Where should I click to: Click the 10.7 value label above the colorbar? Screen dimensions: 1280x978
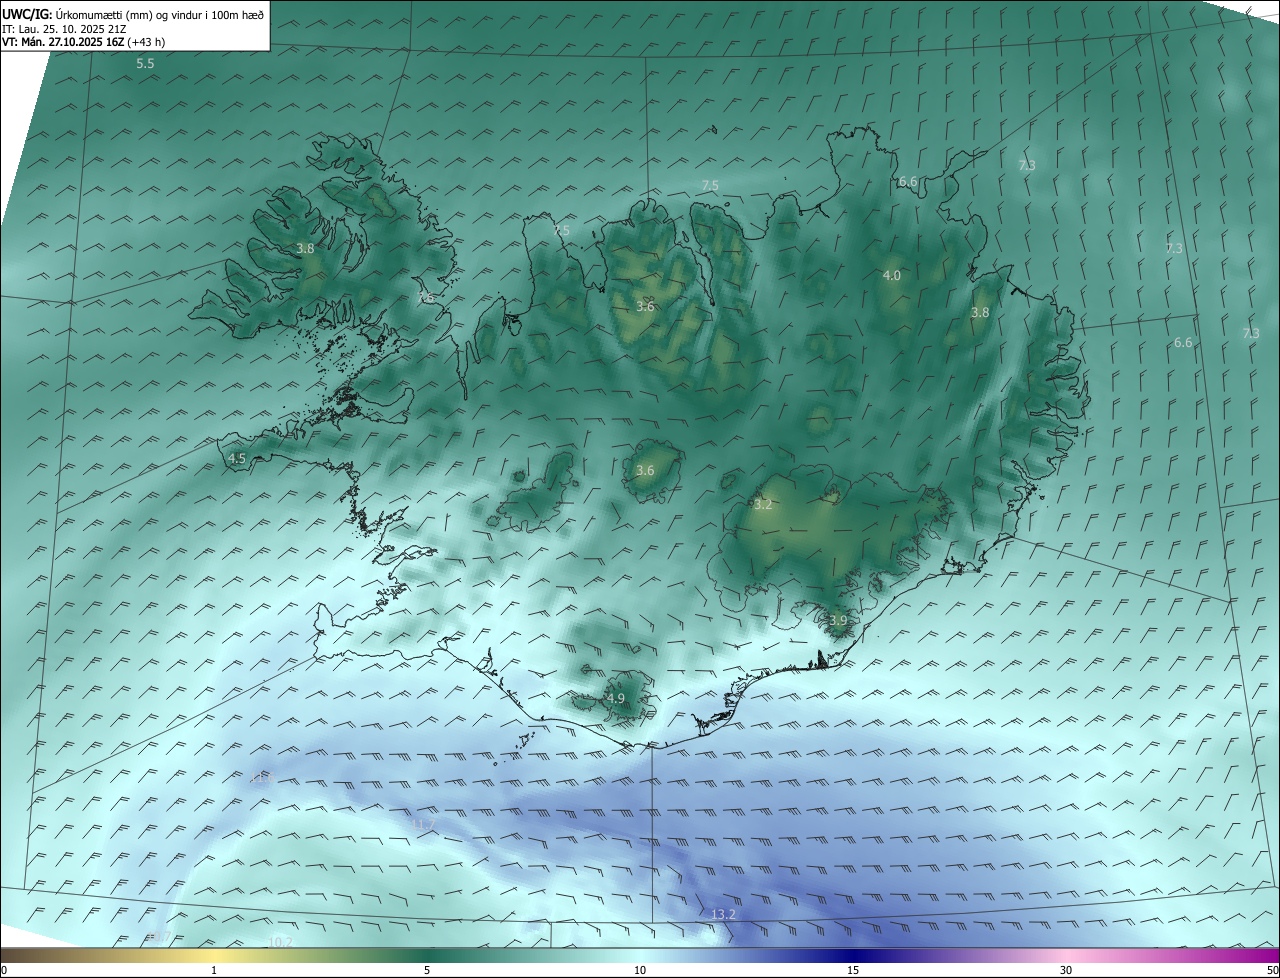(x=161, y=937)
